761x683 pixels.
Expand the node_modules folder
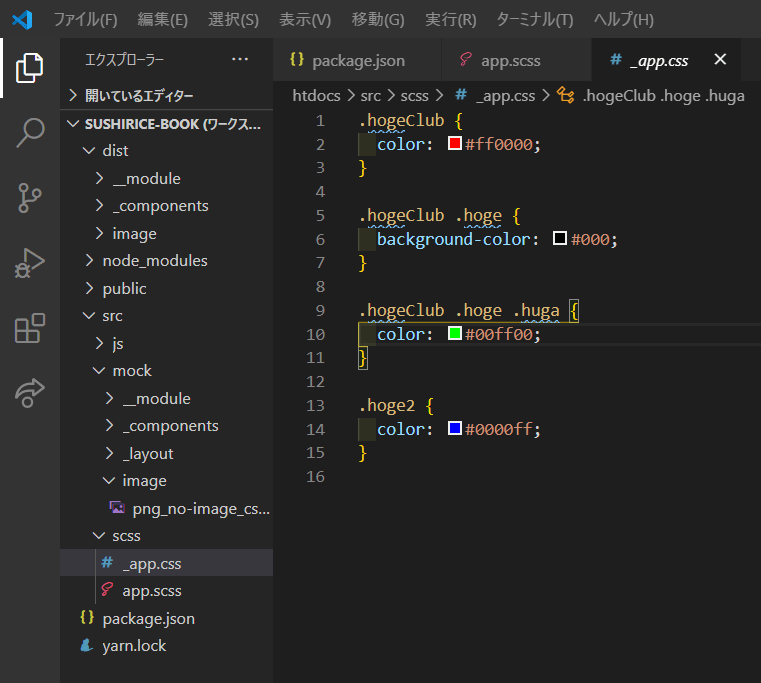click(166, 261)
